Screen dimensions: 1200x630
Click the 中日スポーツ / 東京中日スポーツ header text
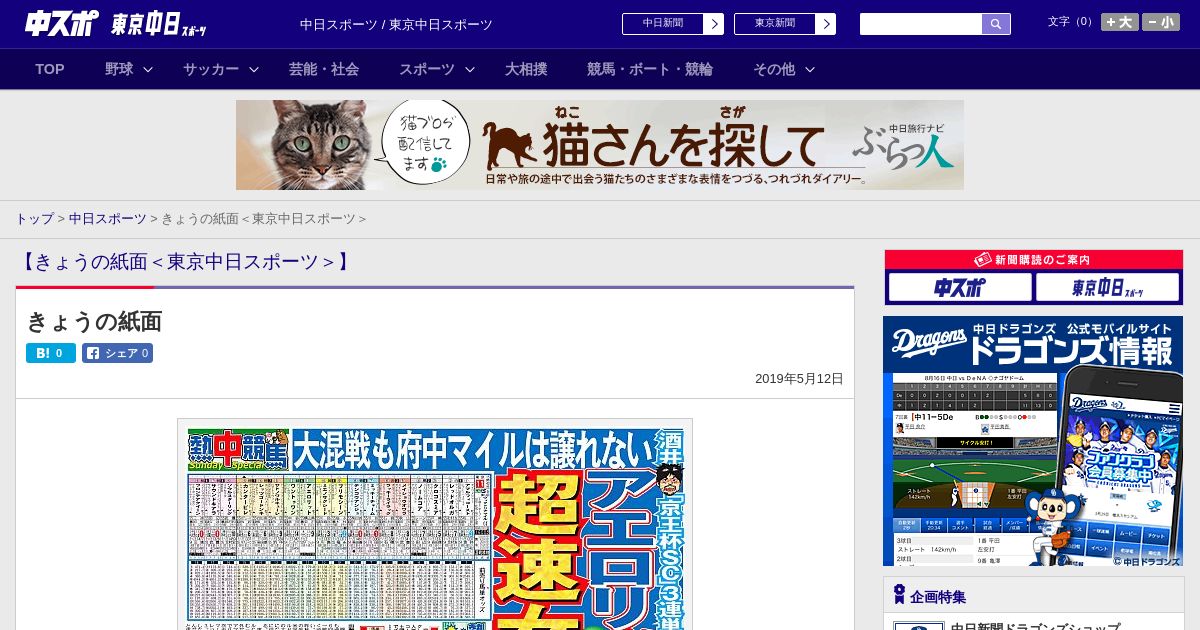pyautogui.click(x=396, y=24)
